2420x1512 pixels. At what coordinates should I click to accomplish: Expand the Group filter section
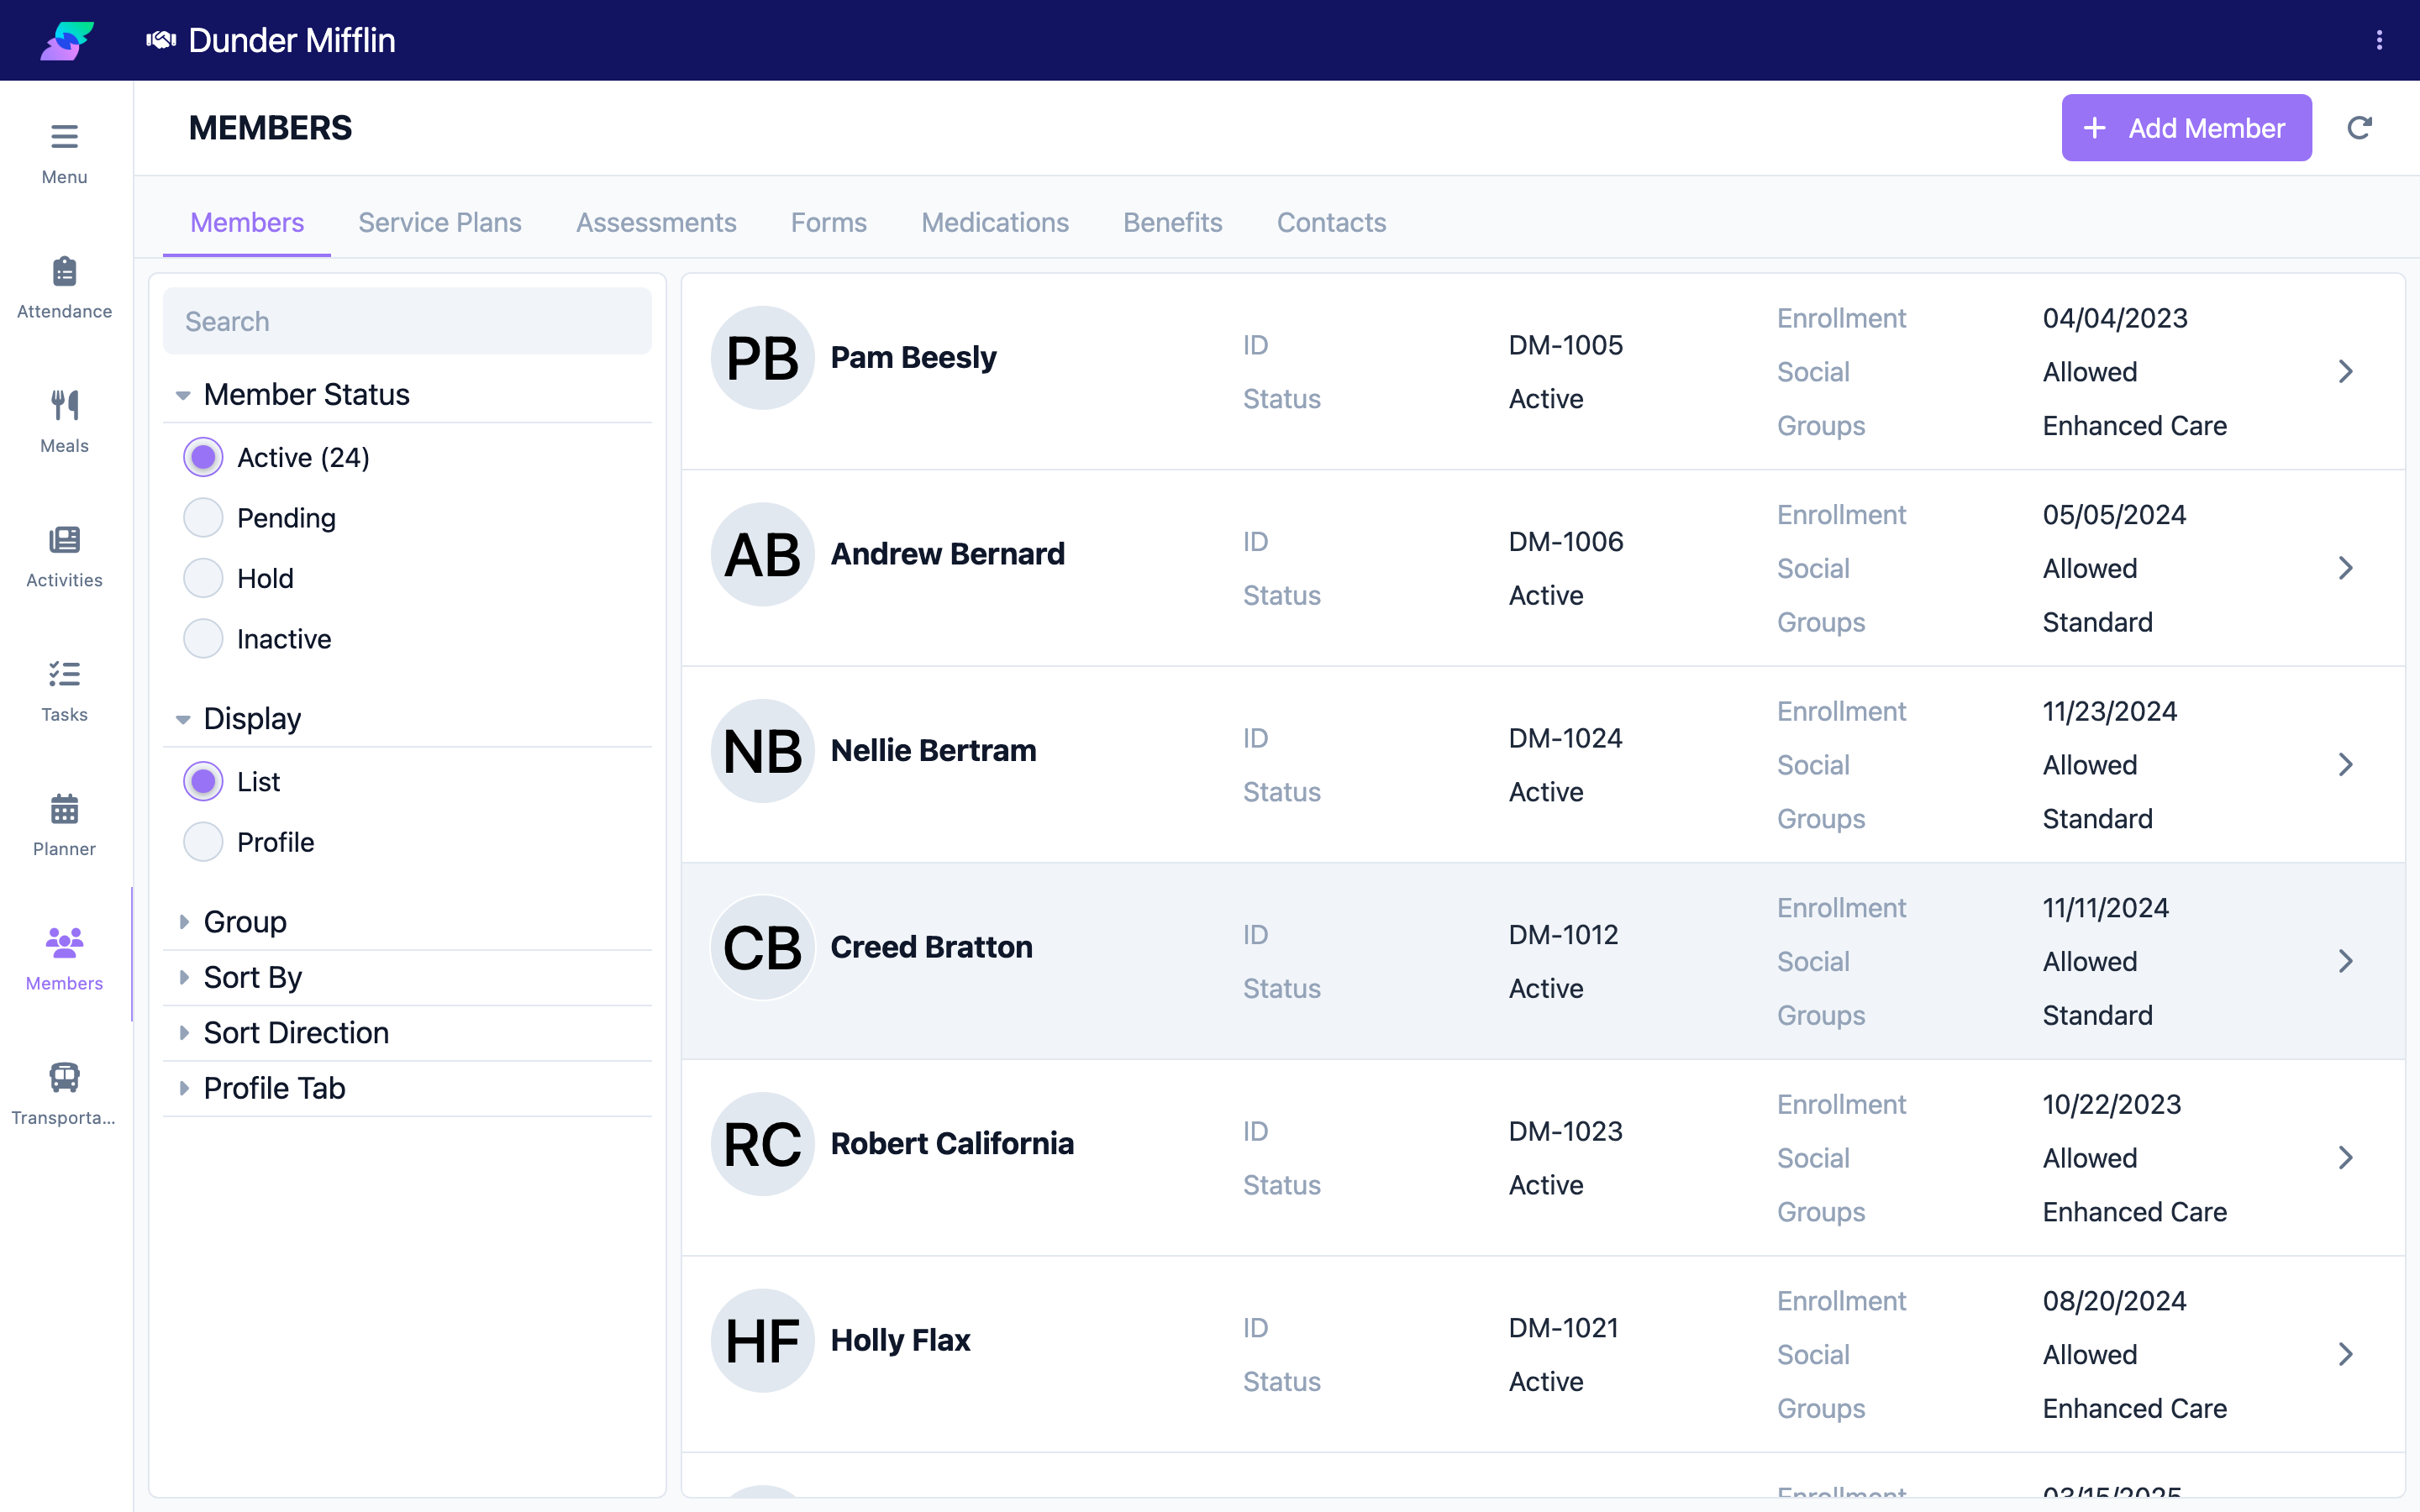[407, 922]
